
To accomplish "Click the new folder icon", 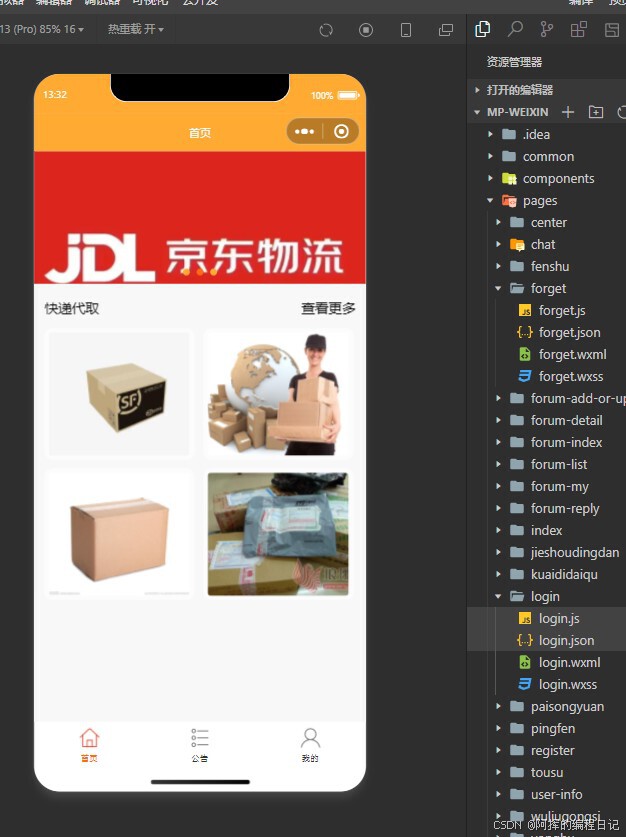I will (596, 112).
